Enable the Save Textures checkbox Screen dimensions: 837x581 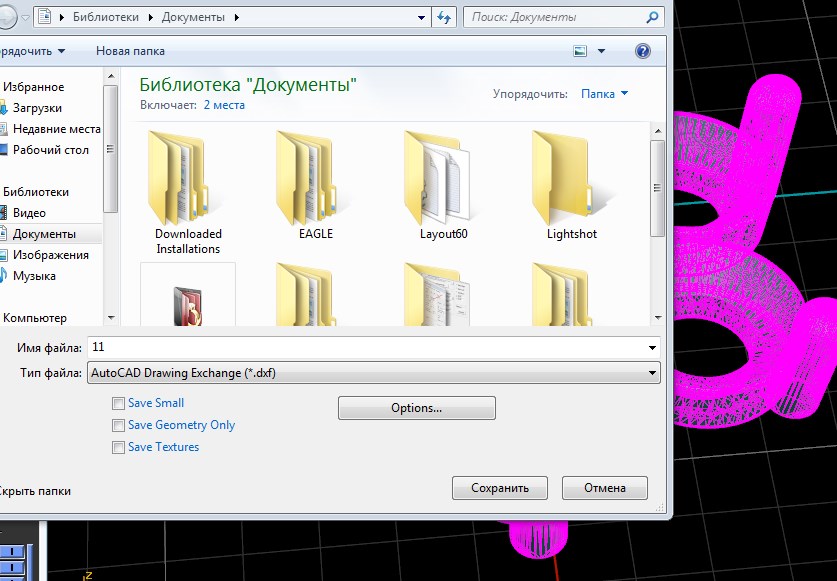(118, 447)
